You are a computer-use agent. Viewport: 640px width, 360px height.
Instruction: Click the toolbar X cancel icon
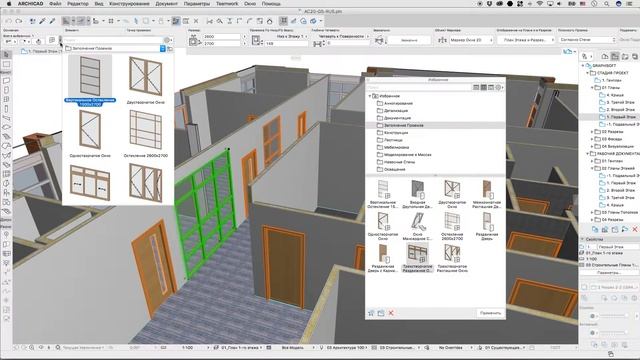(x=196, y=21)
